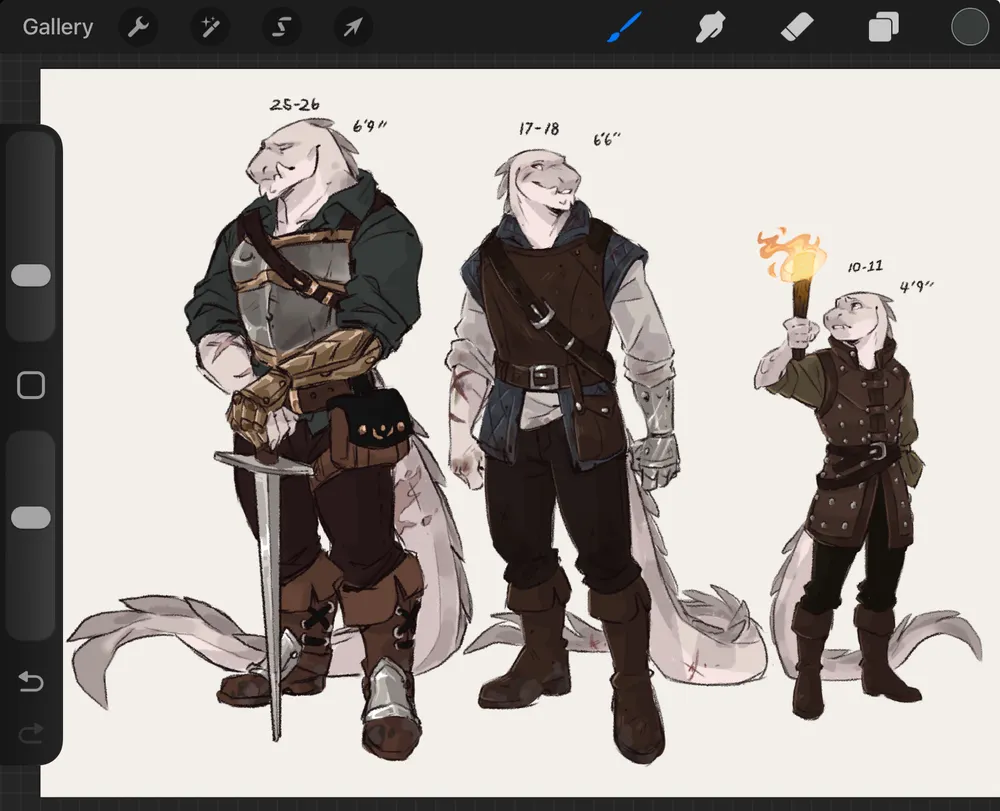Open the Adjustments magic wand menu
1000x811 pixels.
210,27
